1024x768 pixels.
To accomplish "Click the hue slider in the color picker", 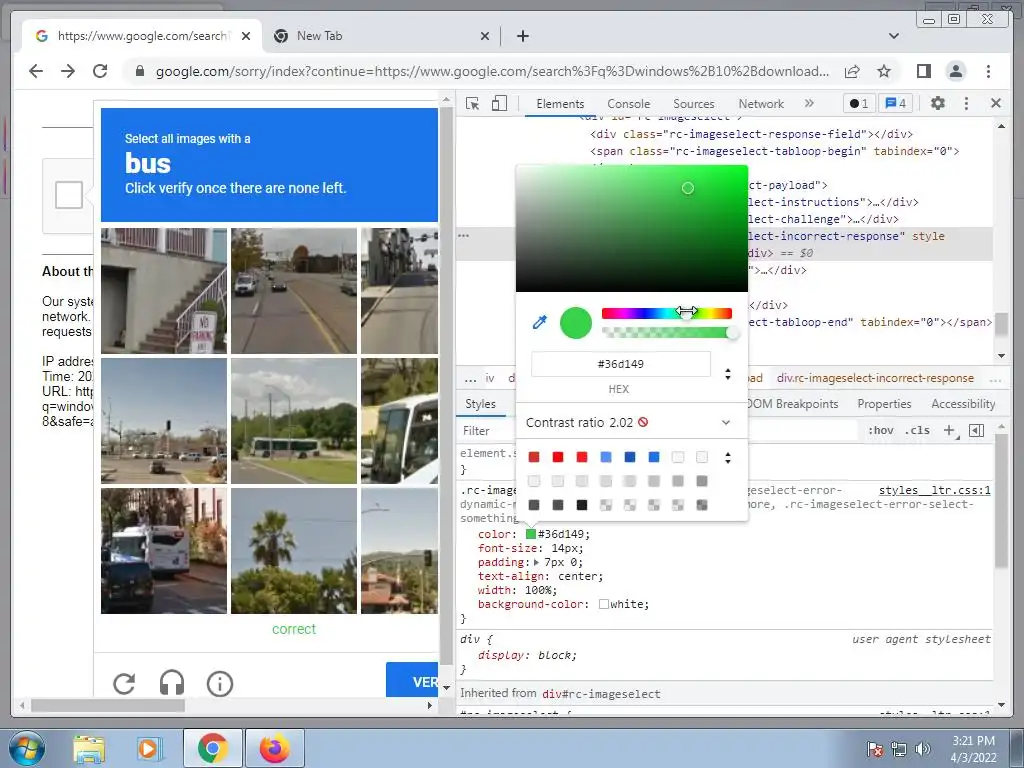I will 666,313.
